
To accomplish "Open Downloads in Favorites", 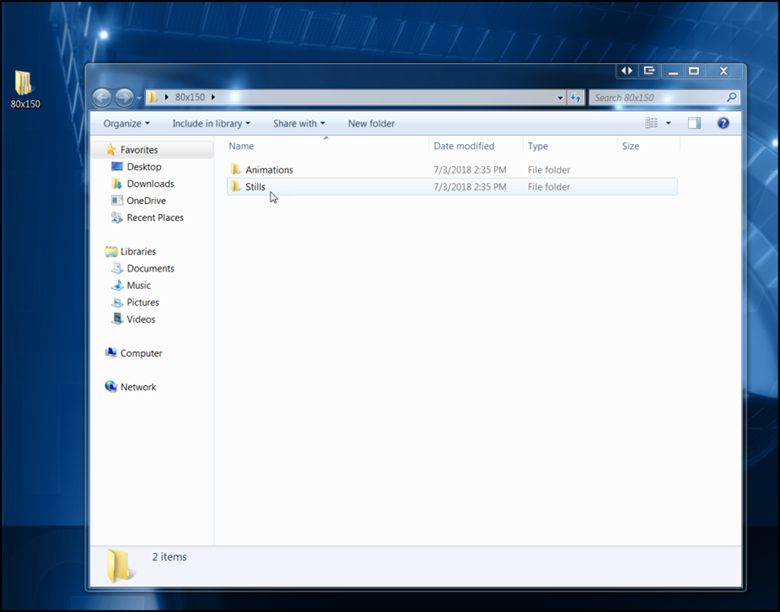I will tap(150, 184).
